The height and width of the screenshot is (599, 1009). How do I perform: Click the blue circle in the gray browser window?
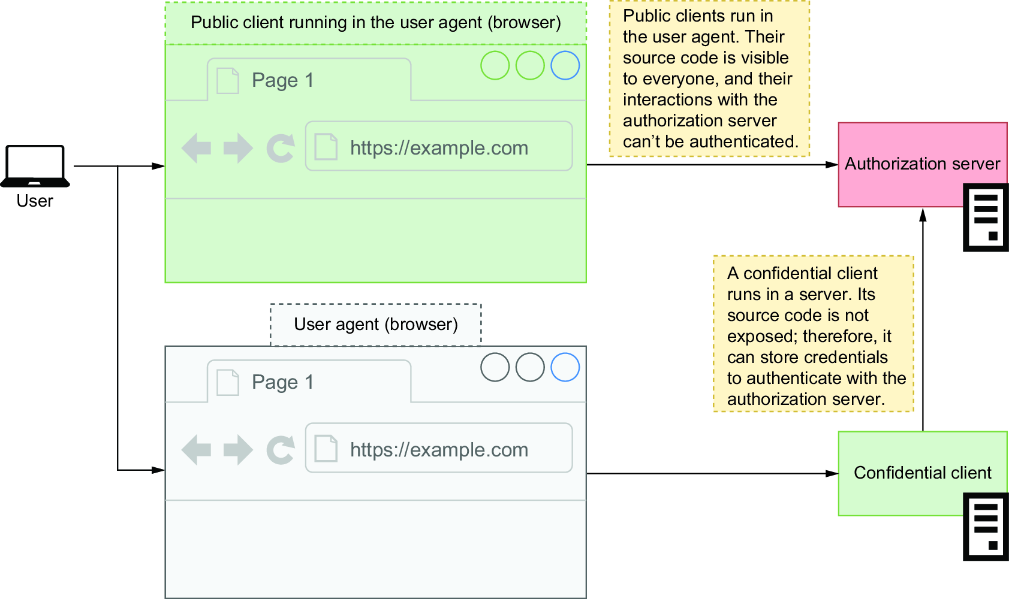pyautogui.click(x=565, y=367)
